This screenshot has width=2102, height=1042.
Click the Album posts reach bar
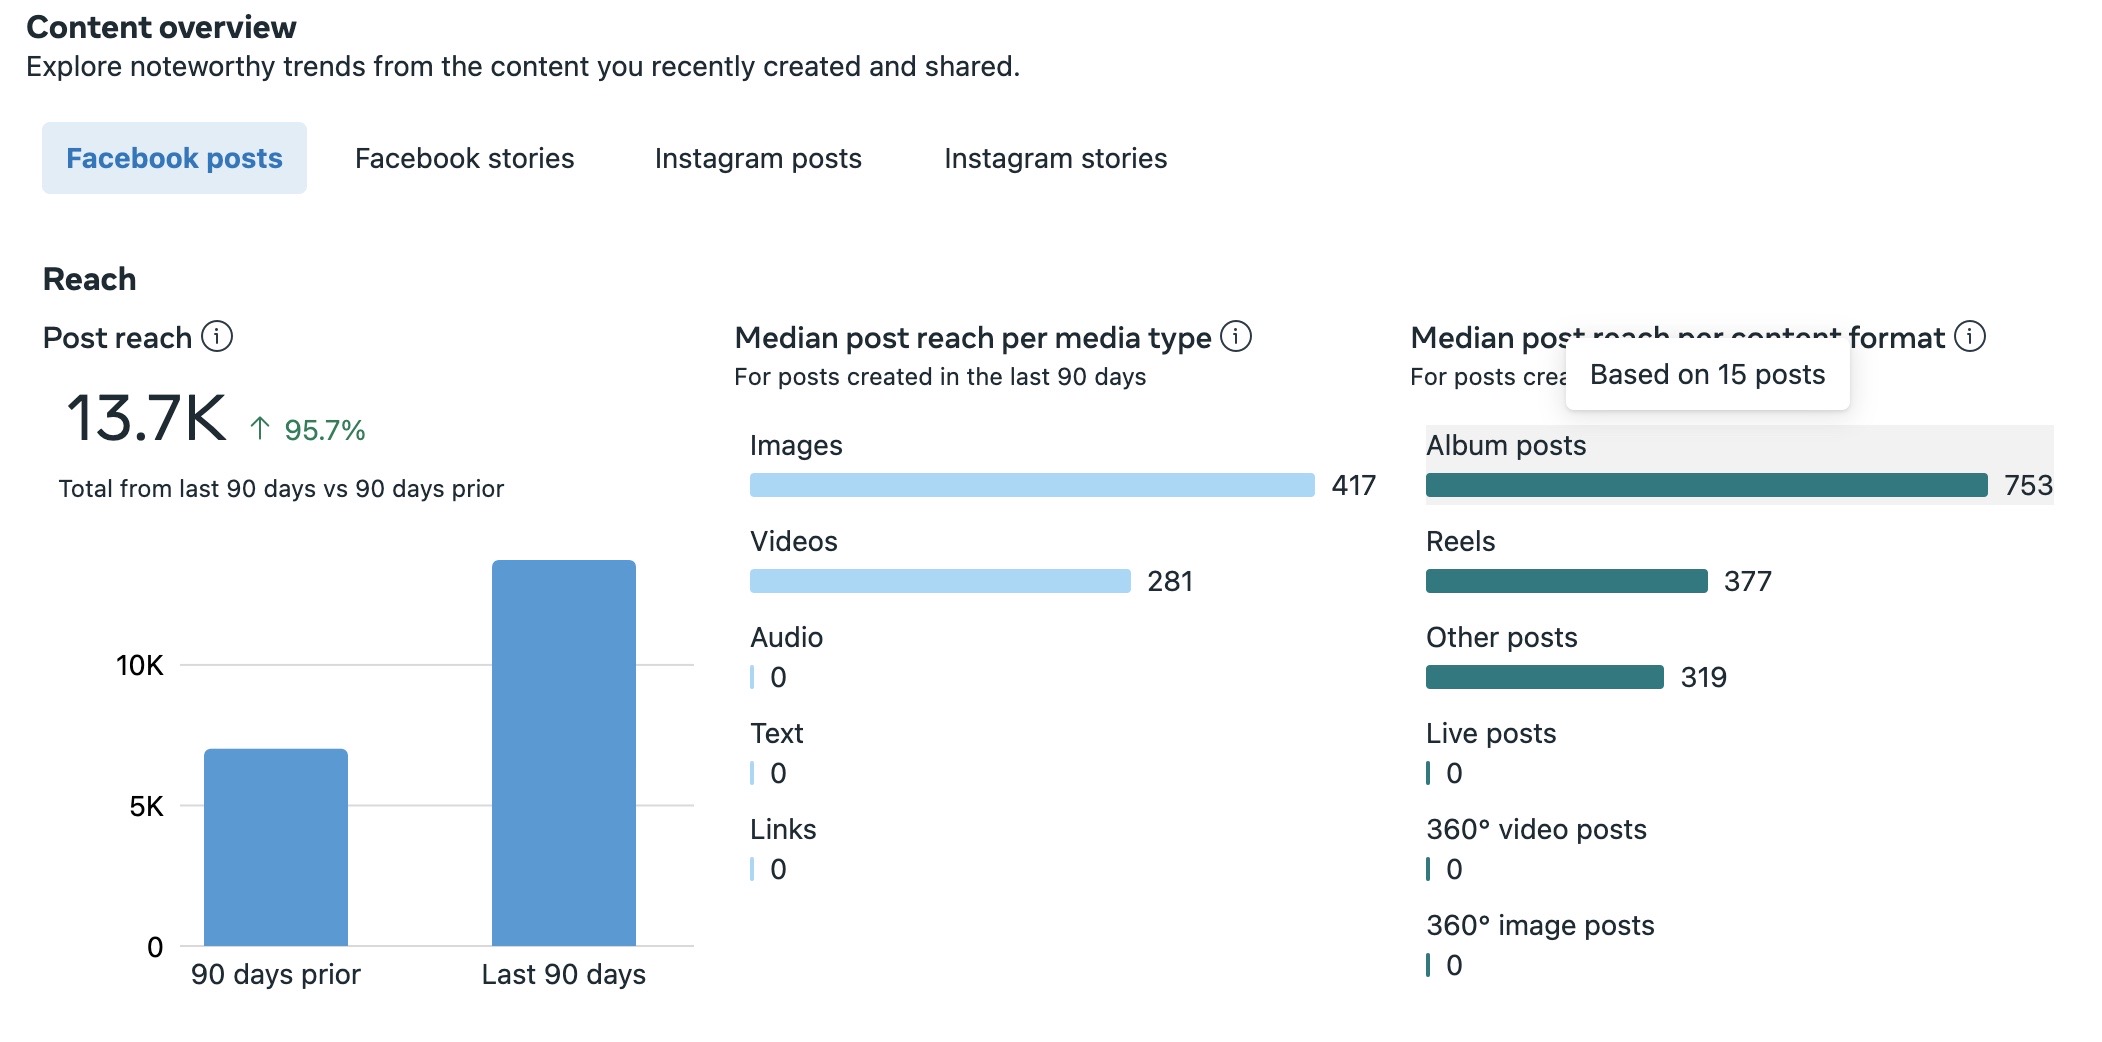point(1706,485)
